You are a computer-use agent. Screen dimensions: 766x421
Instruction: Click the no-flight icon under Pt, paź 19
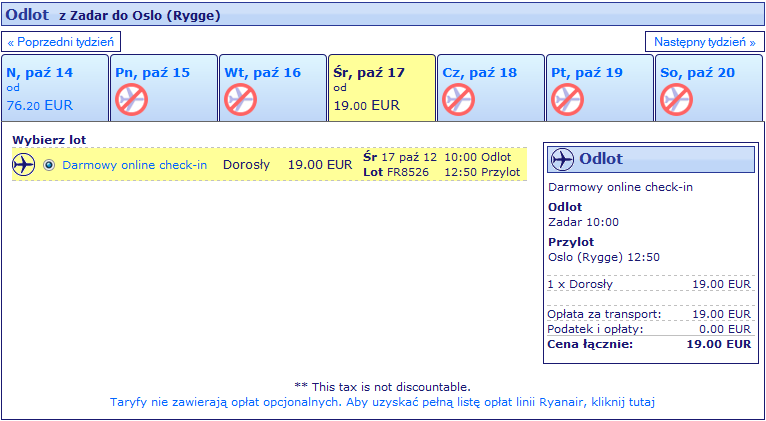568,100
